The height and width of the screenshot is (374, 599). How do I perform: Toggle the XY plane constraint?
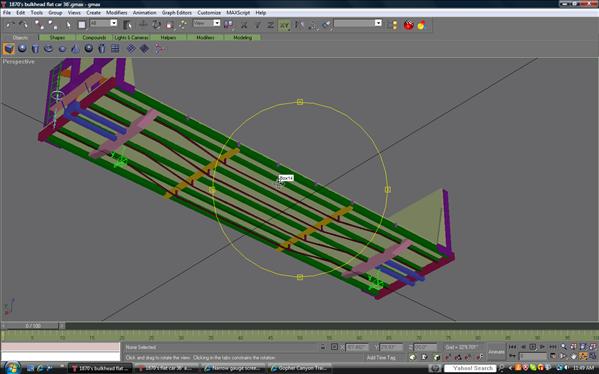285,25
